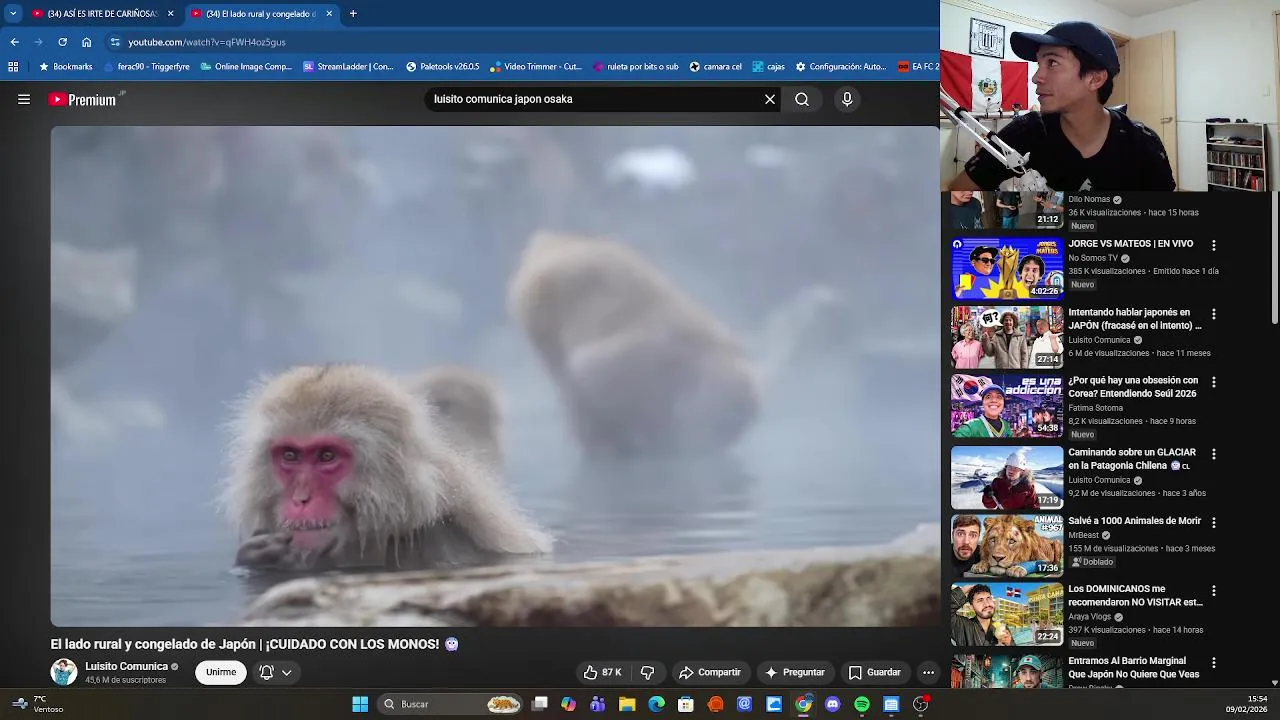This screenshot has width=1280, height=720.
Task: Open options for obsesión con Corea video
Action: click(x=1214, y=382)
